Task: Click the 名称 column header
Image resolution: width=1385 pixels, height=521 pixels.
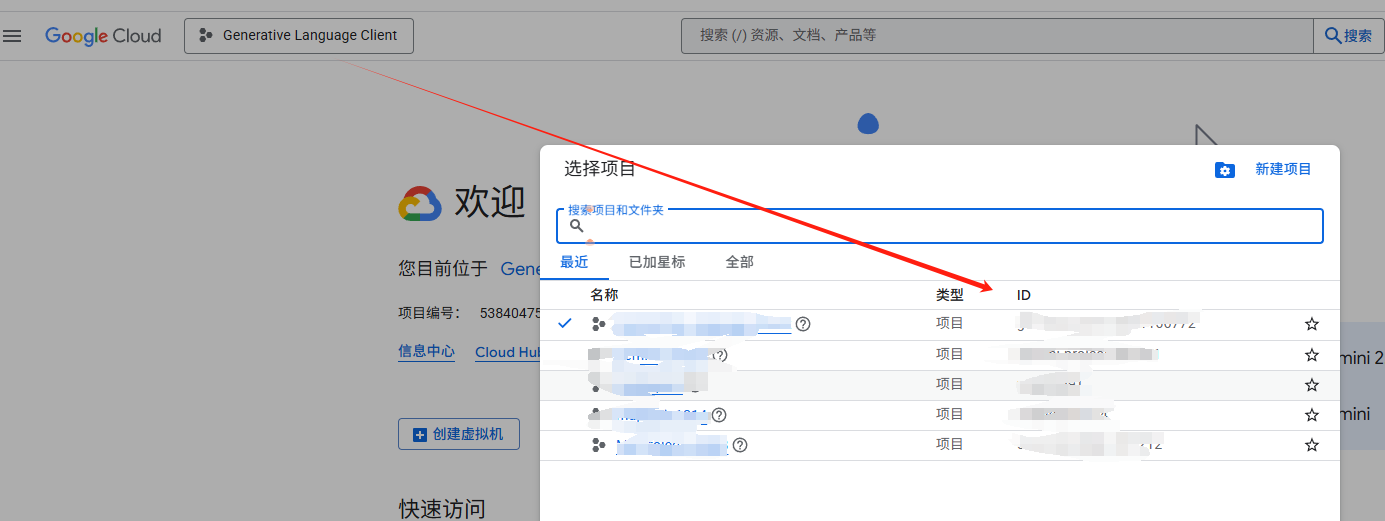Action: coord(604,295)
